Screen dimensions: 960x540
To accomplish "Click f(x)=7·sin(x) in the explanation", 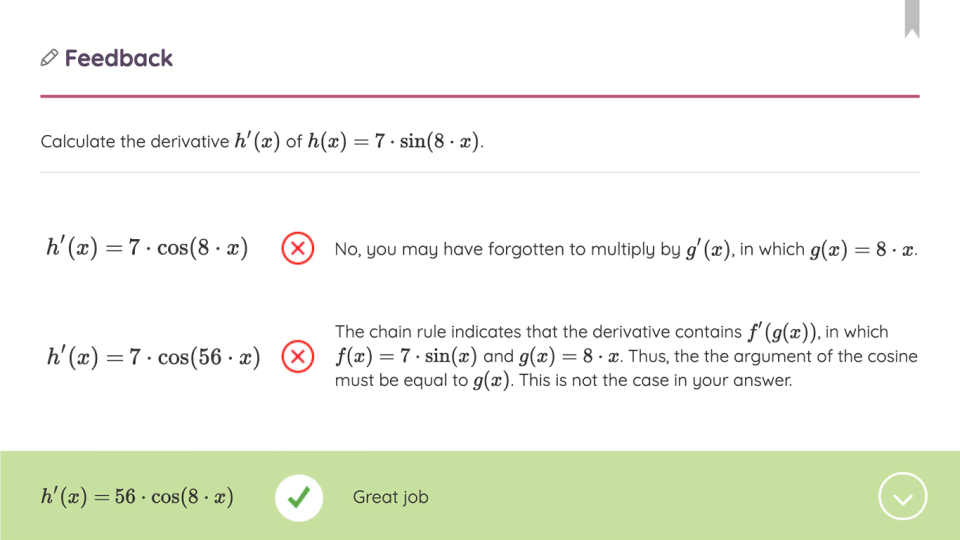I will [406, 356].
